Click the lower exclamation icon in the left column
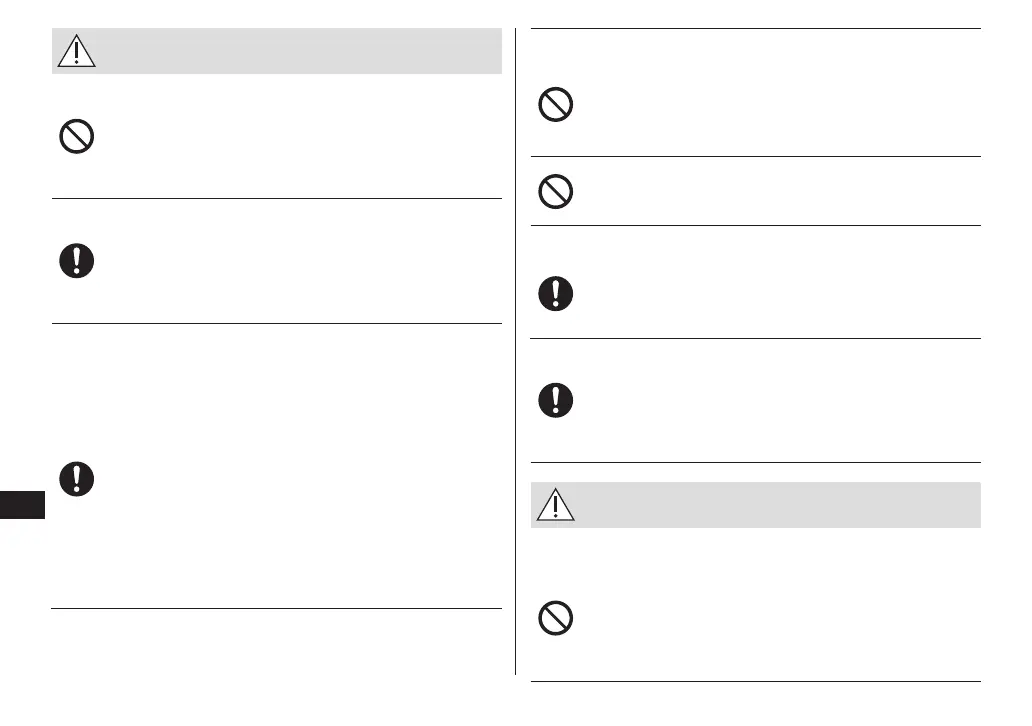The height and width of the screenshot is (726, 1032). [x=77, y=478]
